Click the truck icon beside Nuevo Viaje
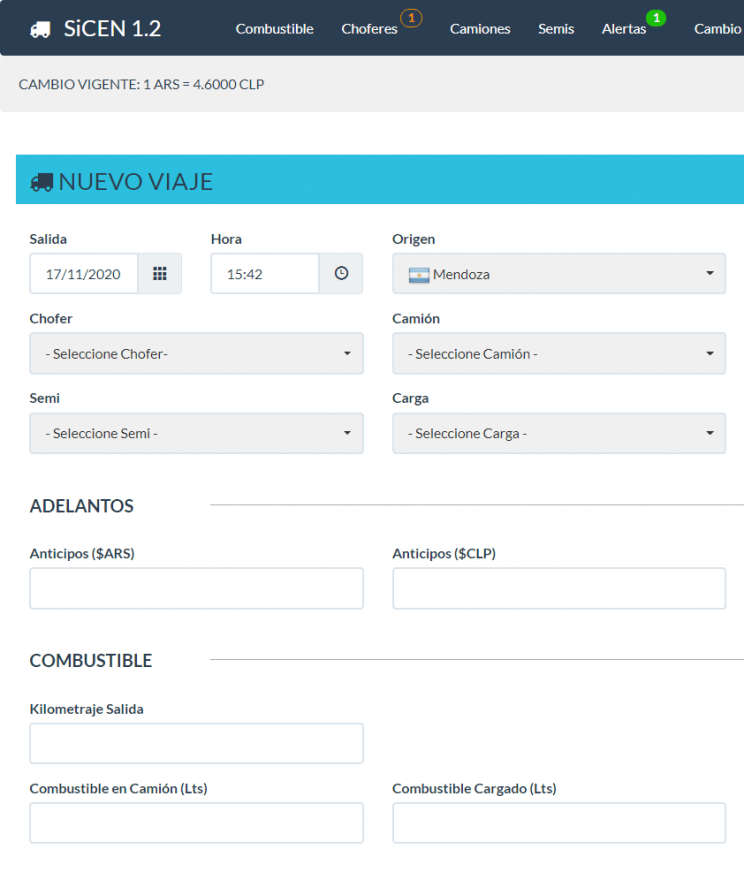 (x=42, y=182)
